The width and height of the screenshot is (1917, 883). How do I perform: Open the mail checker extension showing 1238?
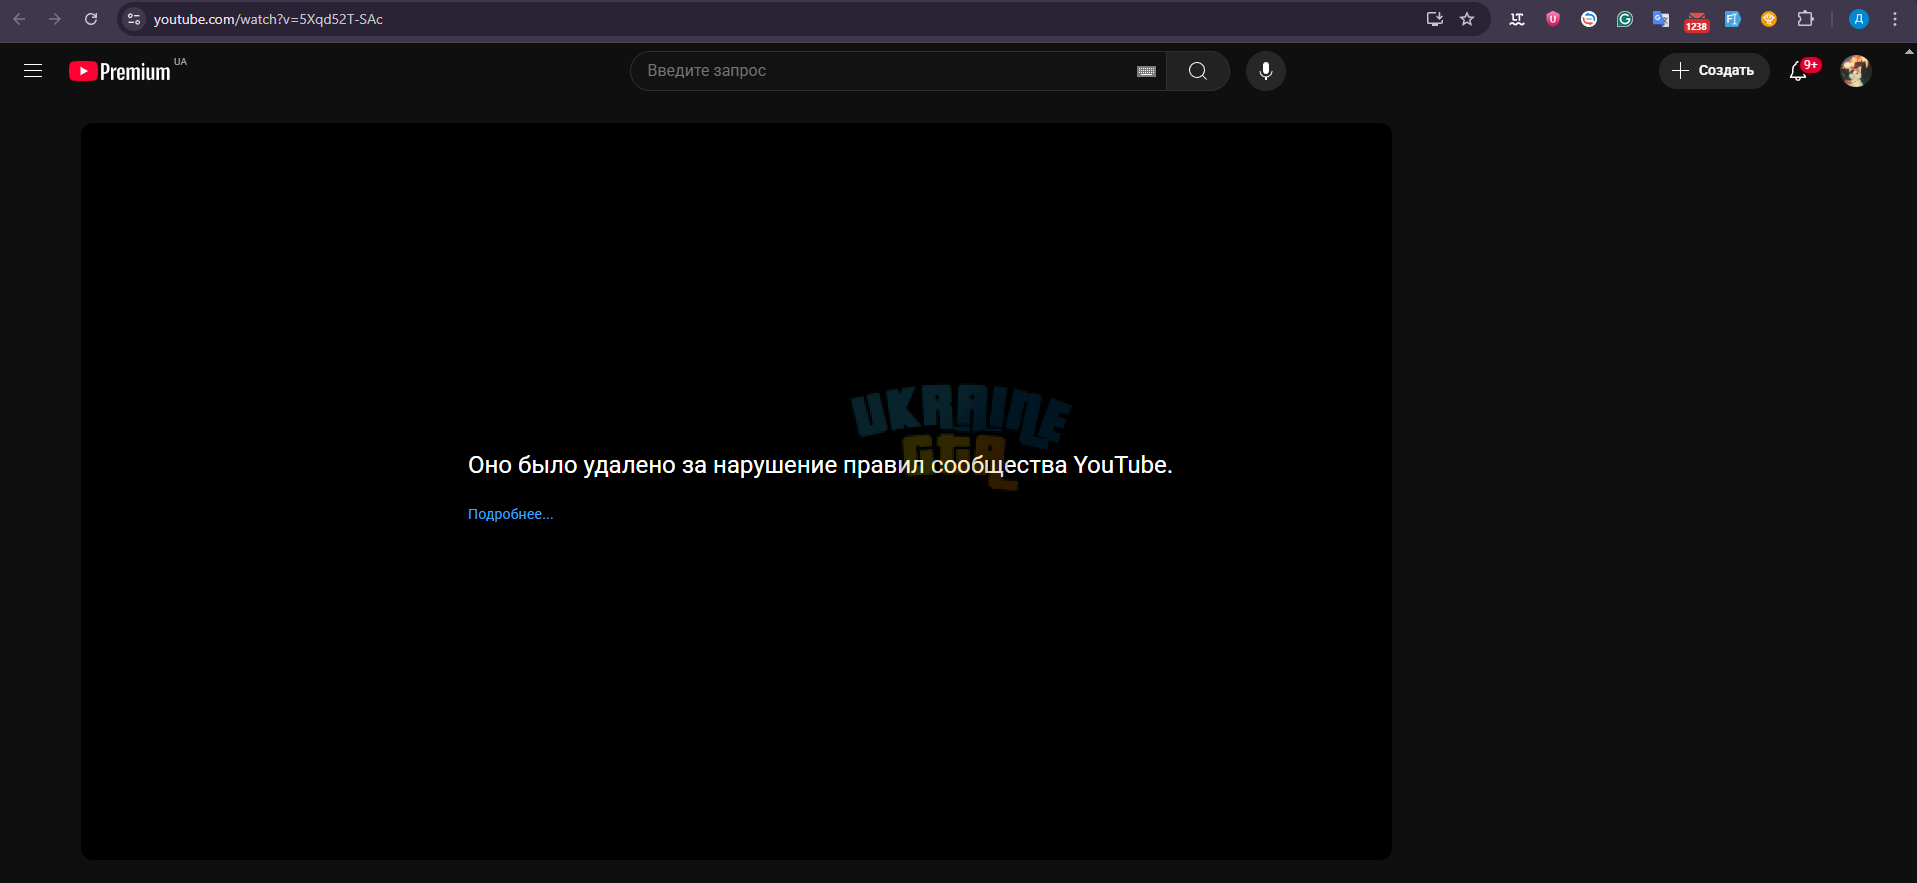pos(1697,21)
